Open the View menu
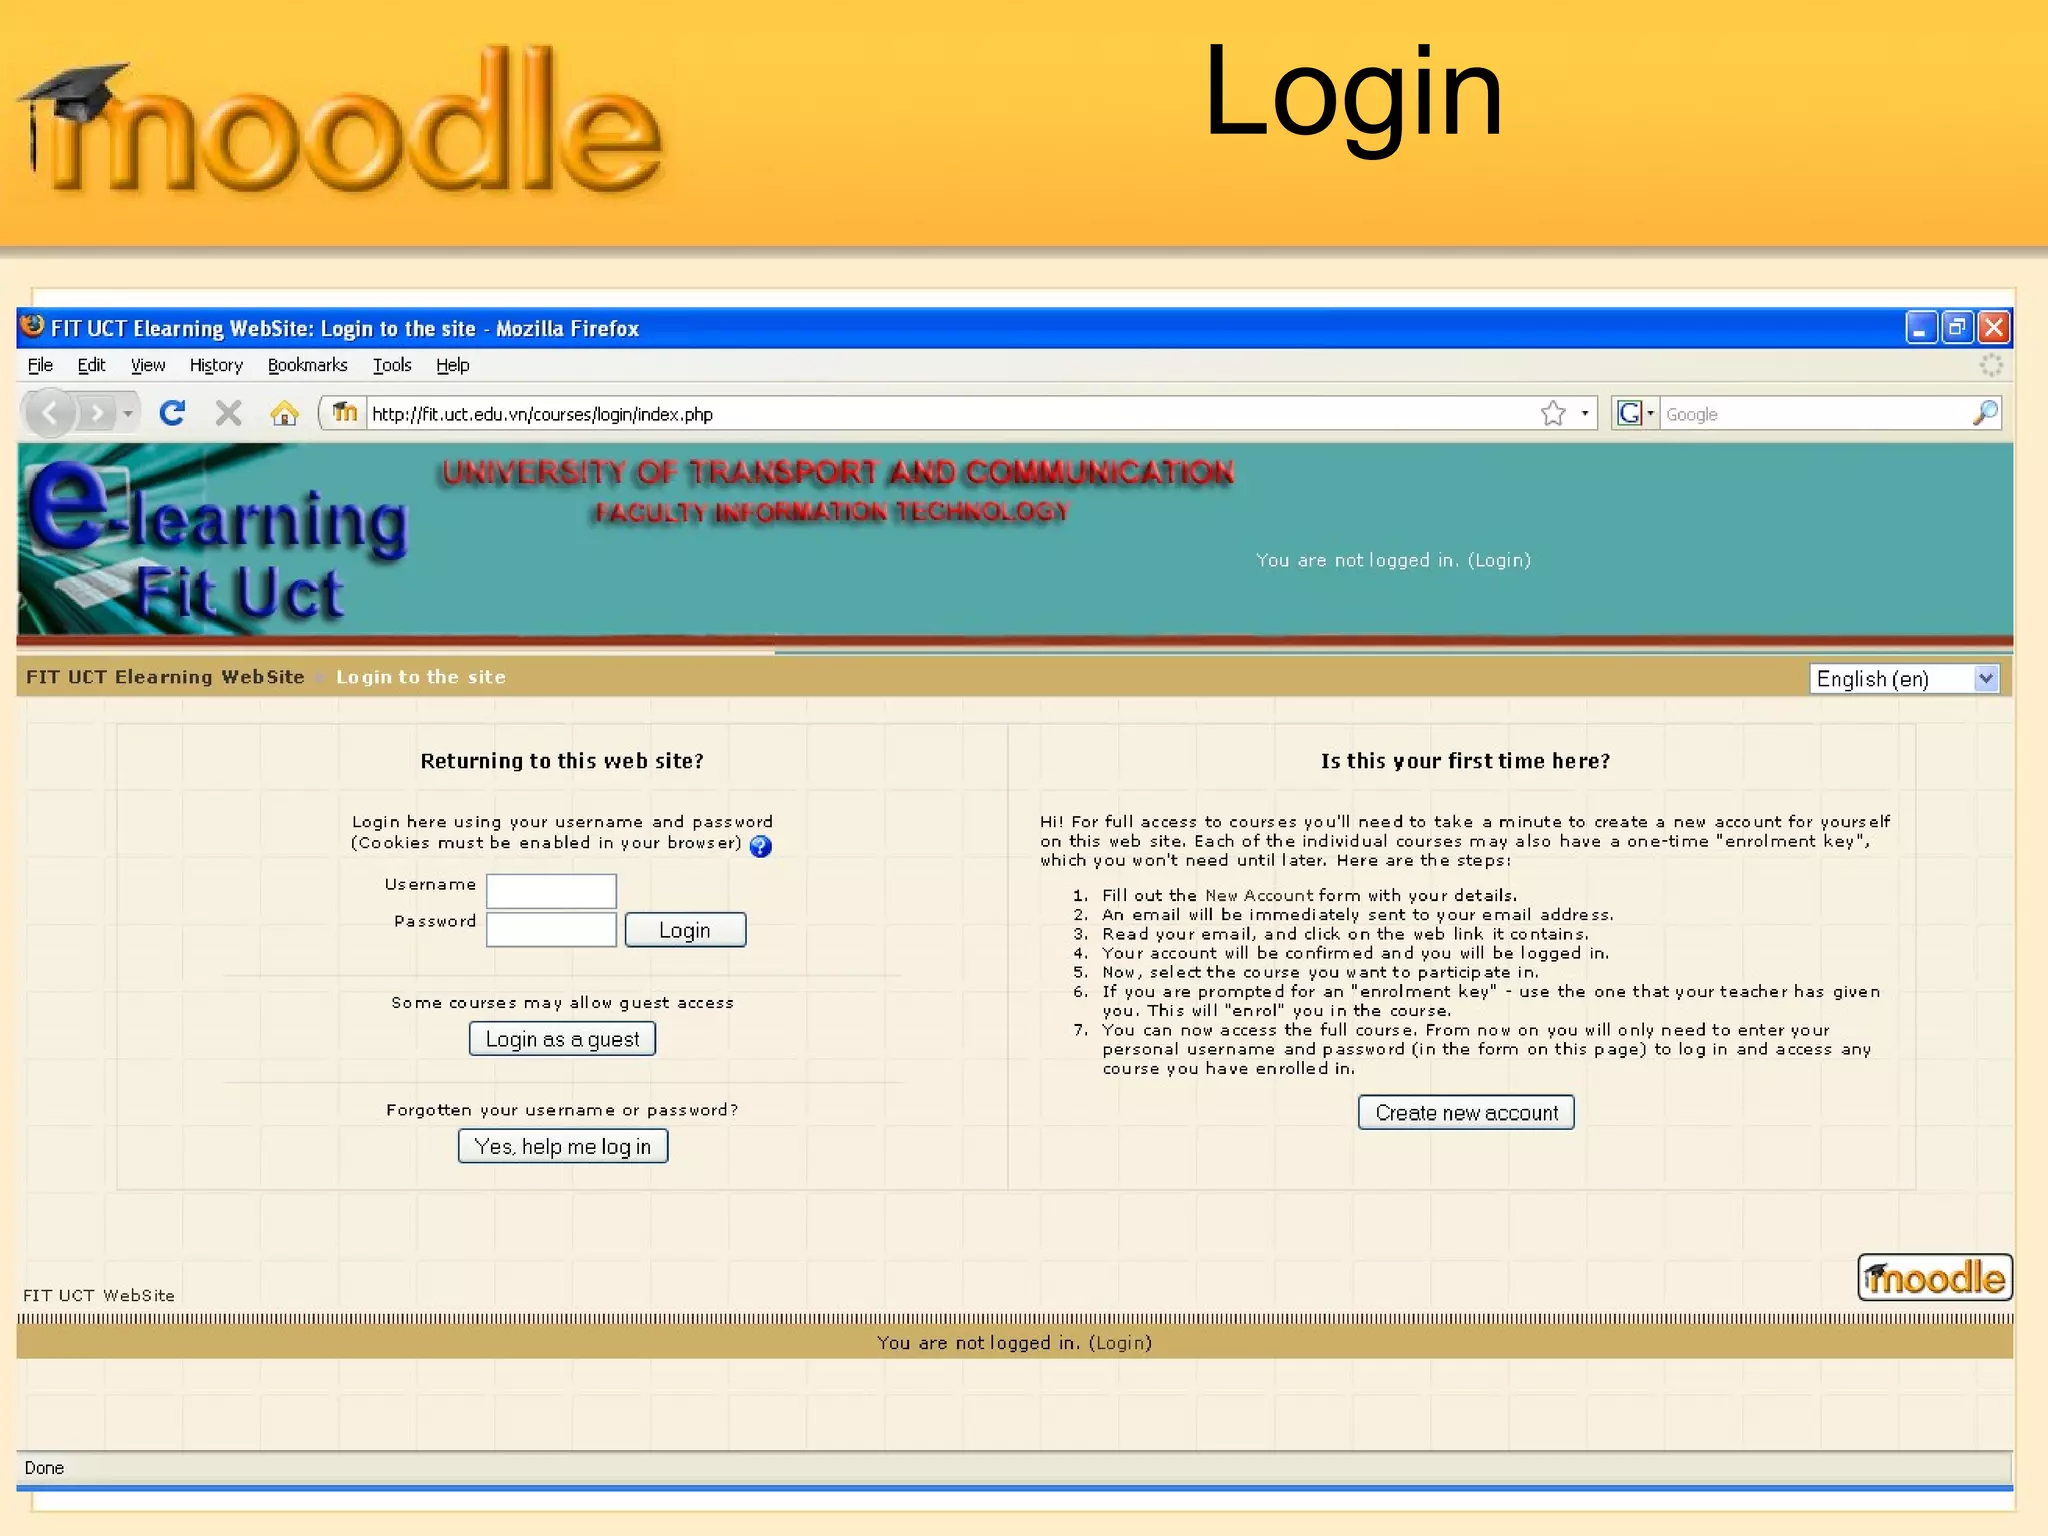This screenshot has height=1536, width=2048. point(148,365)
